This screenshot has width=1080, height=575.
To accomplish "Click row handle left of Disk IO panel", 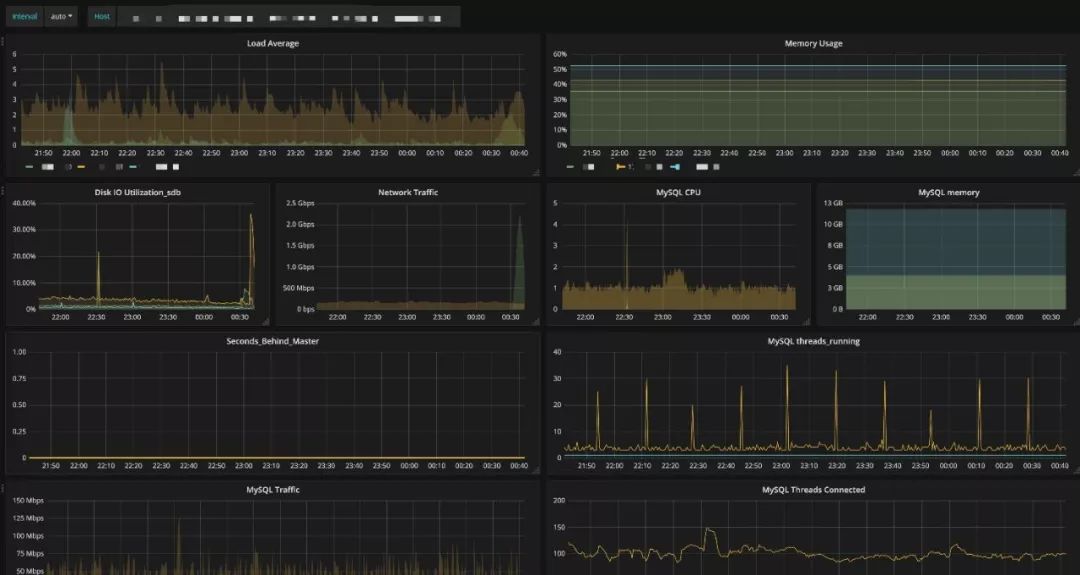I will [x=3, y=190].
